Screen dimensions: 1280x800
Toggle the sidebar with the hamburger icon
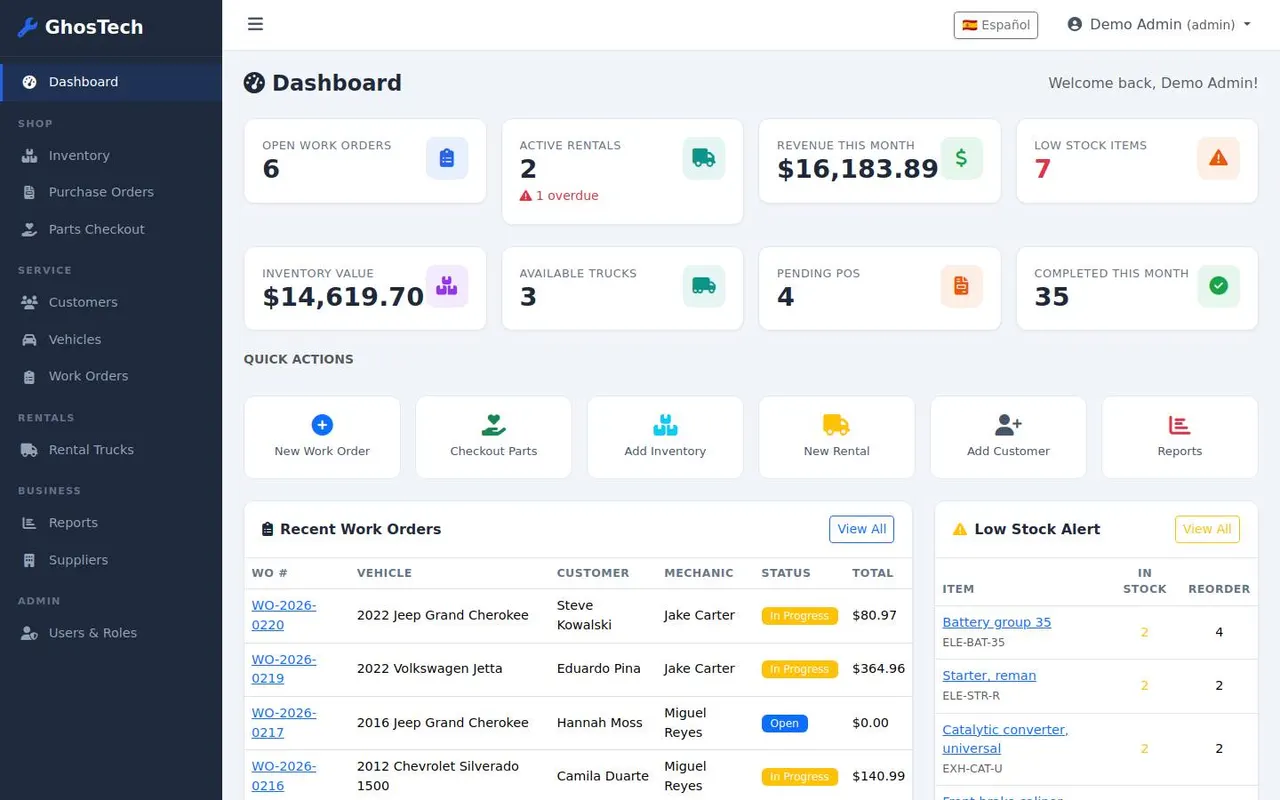click(255, 24)
